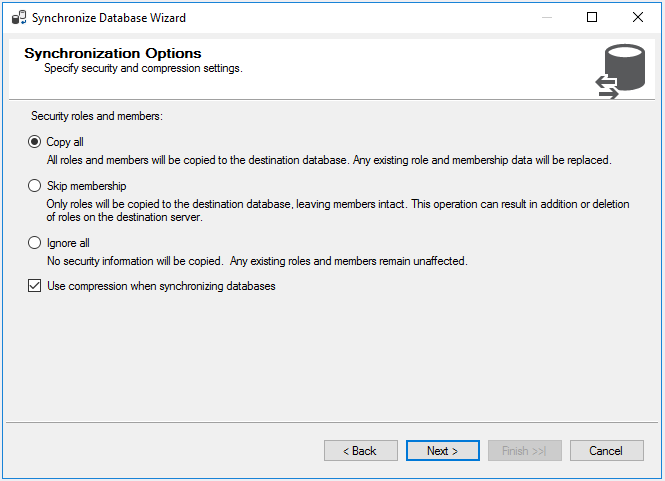Proceed with the Next button
Image resolution: width=665 pixels, height=481 pixels.
tap(442, 451)
